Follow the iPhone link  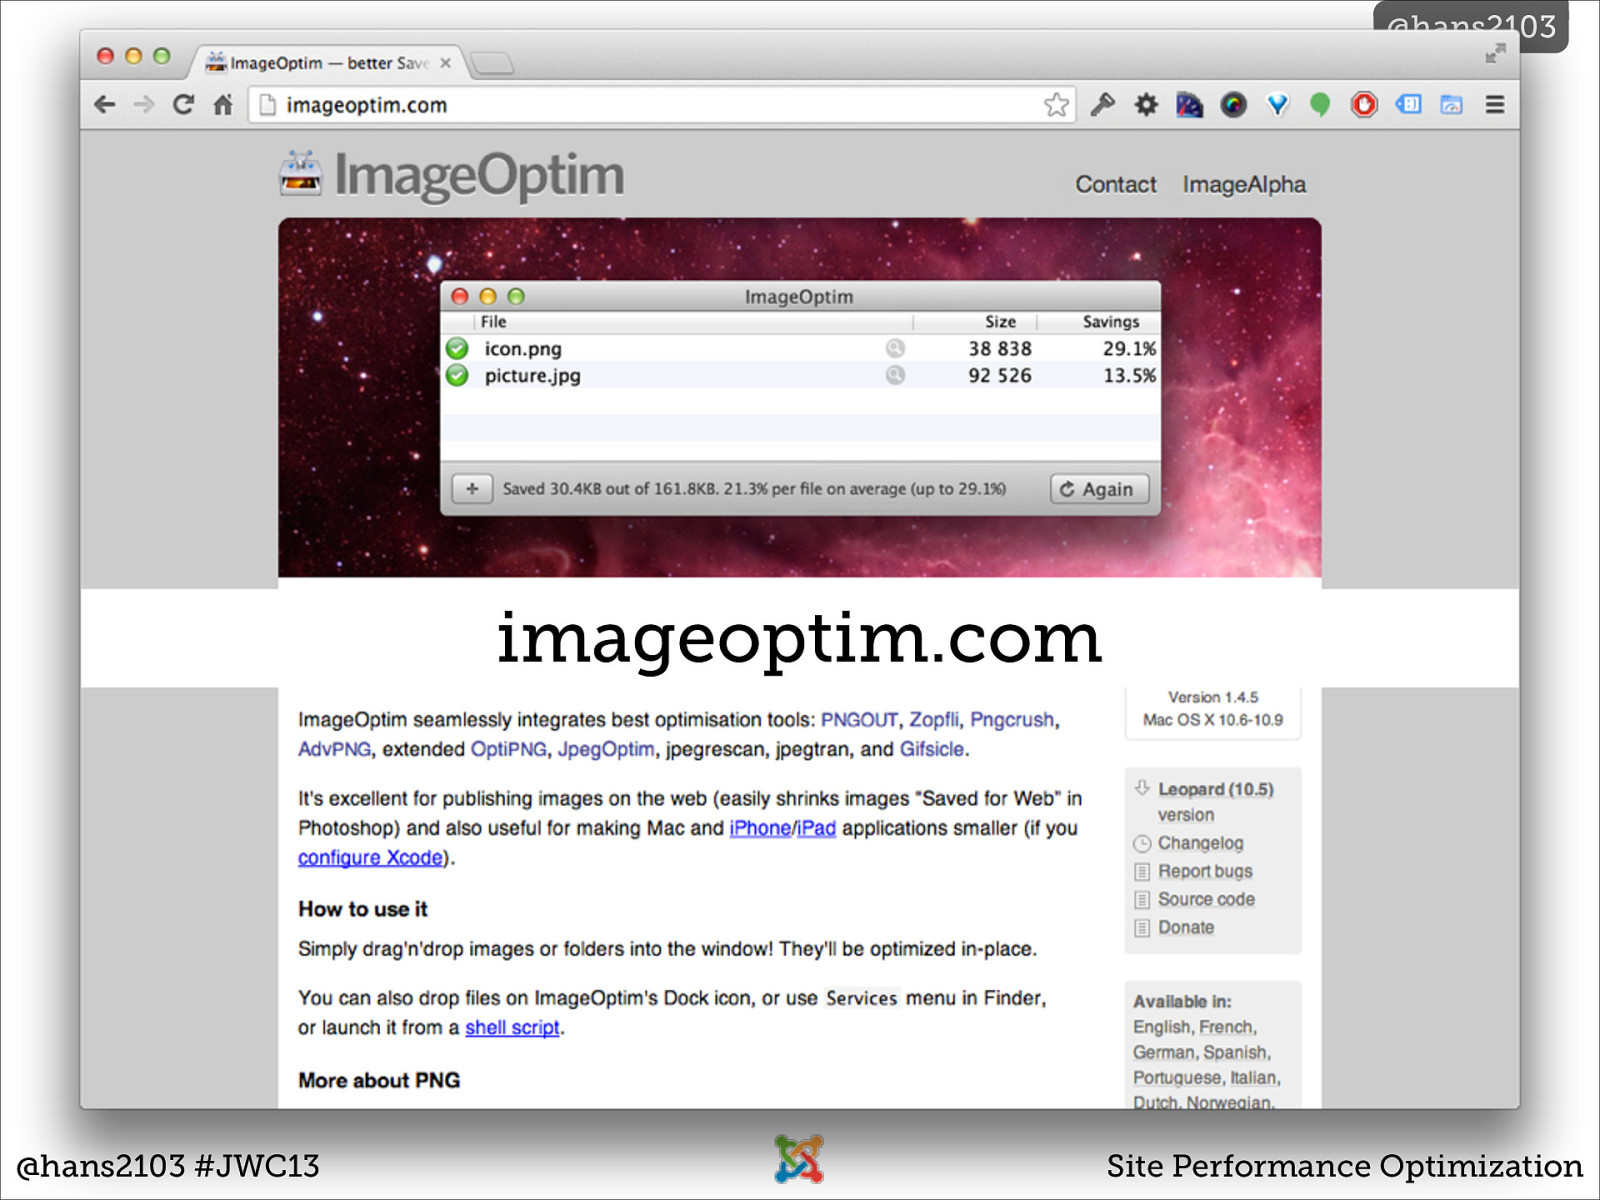pyautogui.click(x=760, y=828)
